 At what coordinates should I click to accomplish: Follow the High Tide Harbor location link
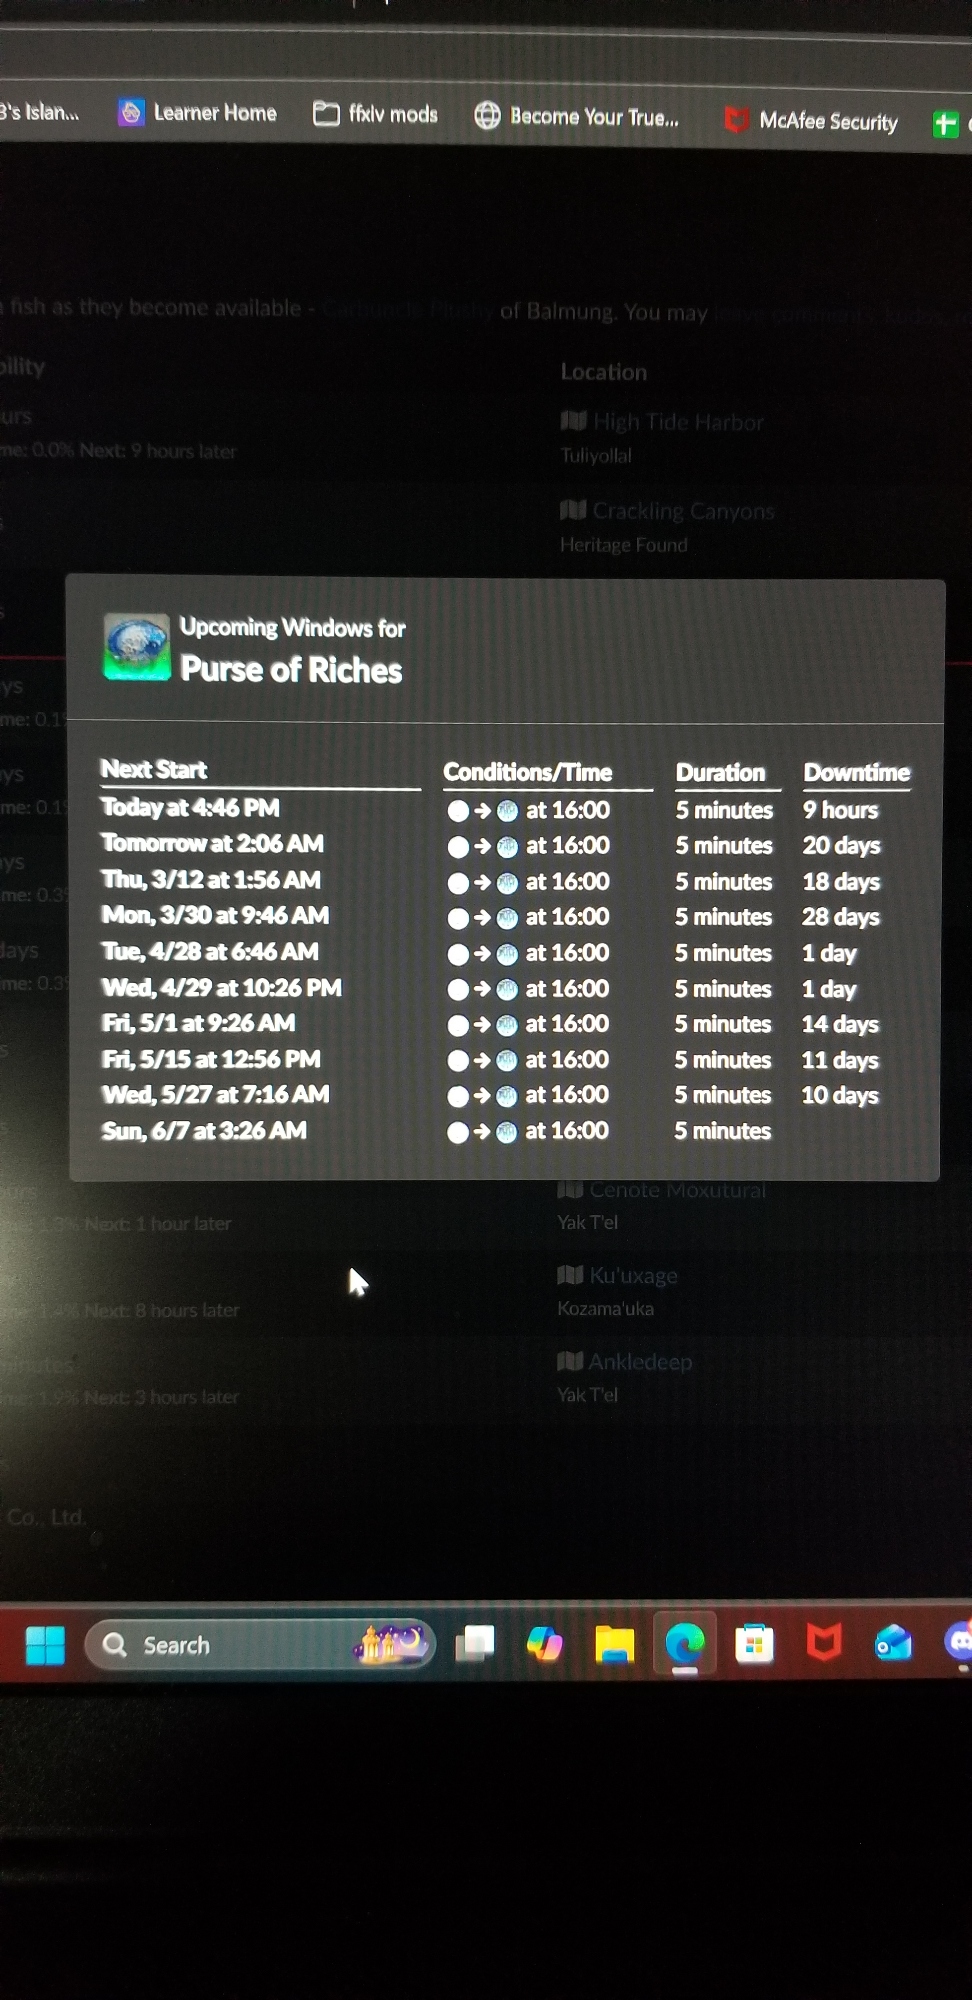point(678,422)
